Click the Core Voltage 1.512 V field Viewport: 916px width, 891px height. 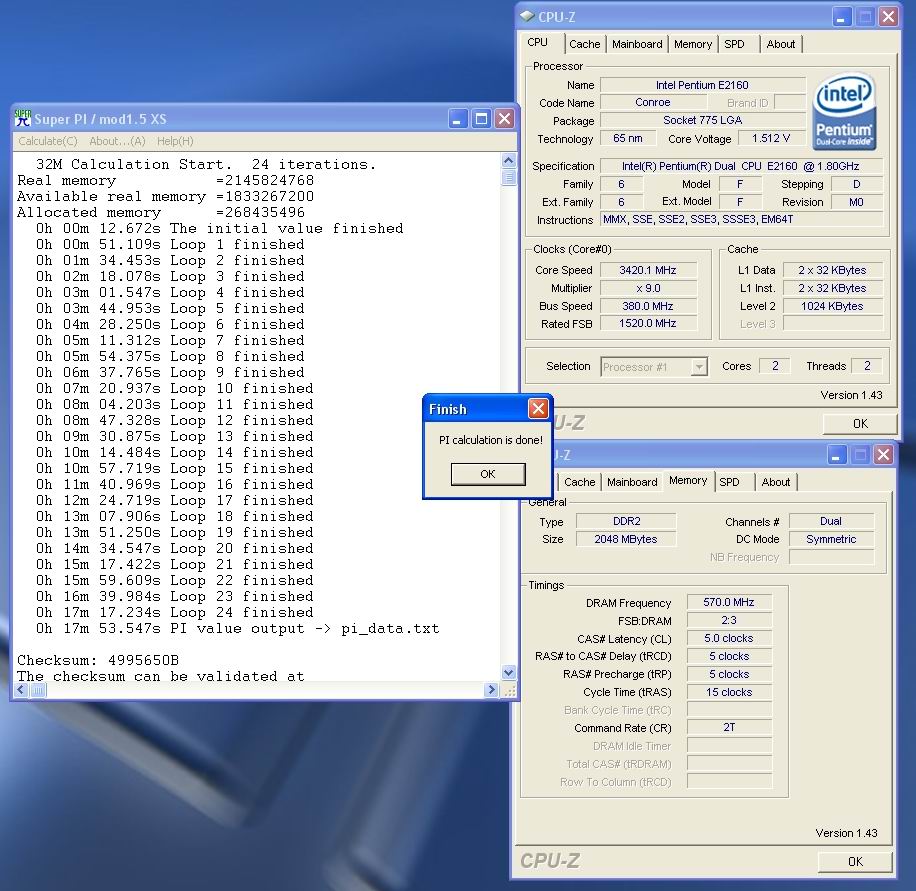click(771, 138)
